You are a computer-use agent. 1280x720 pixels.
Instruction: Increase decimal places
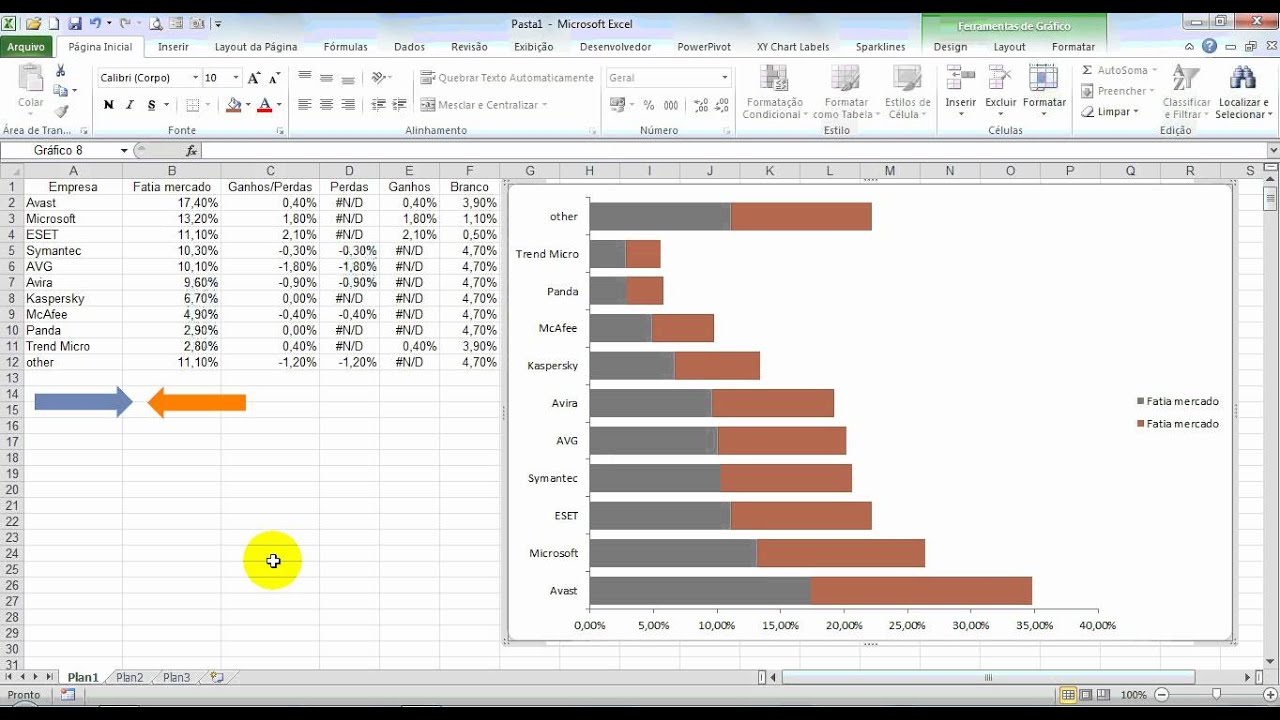(701, 105)
